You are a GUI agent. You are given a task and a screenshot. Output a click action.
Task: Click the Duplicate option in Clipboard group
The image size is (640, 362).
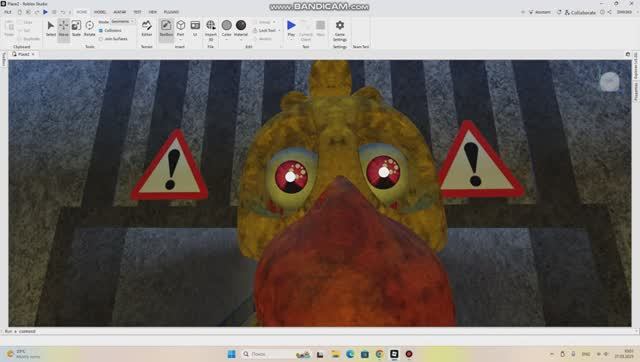point(29,39)
